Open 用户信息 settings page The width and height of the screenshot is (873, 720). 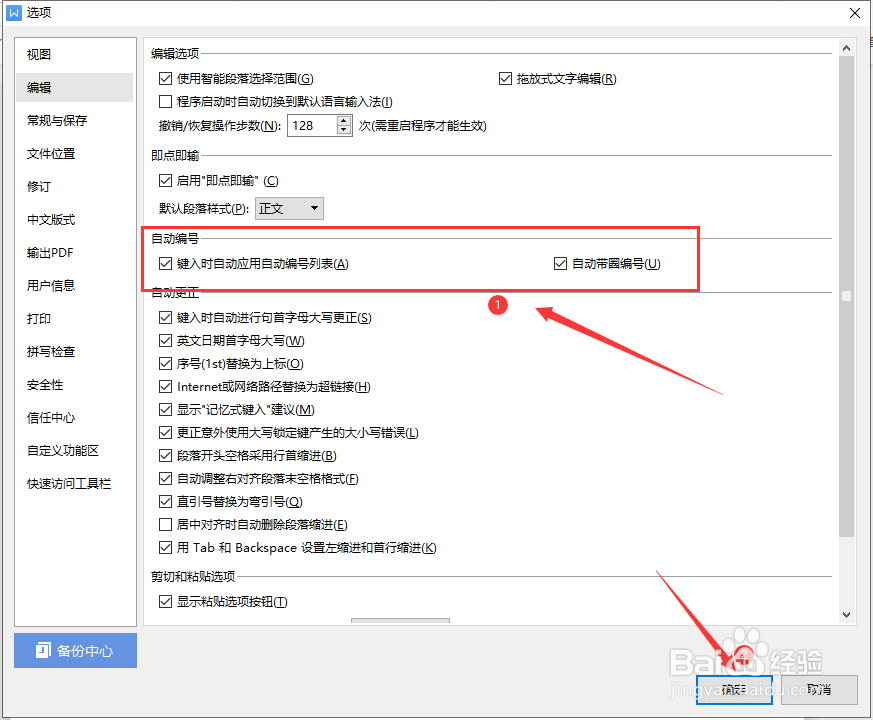51,286
